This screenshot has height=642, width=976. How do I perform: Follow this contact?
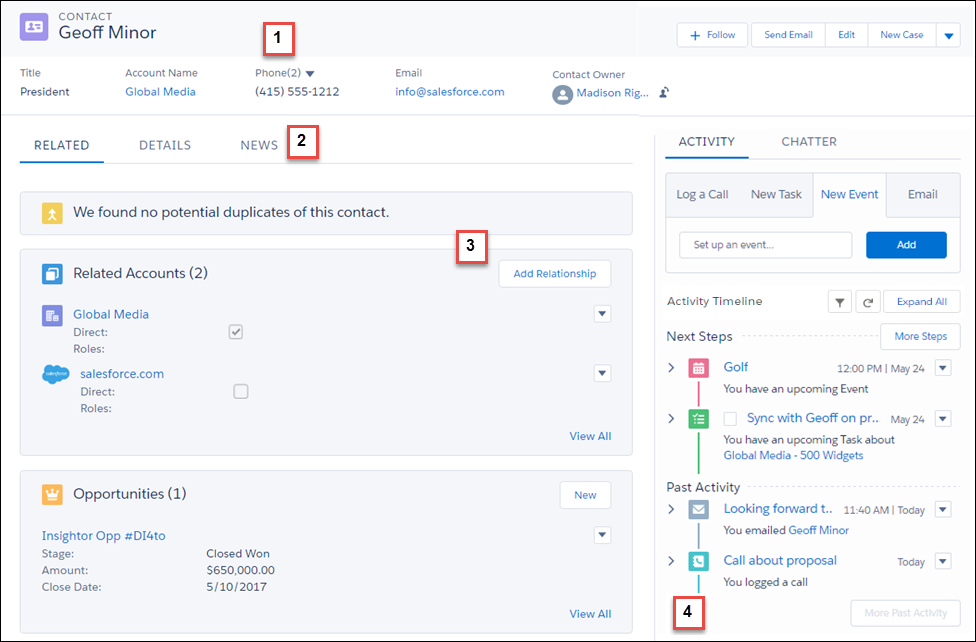click(712, 35)
